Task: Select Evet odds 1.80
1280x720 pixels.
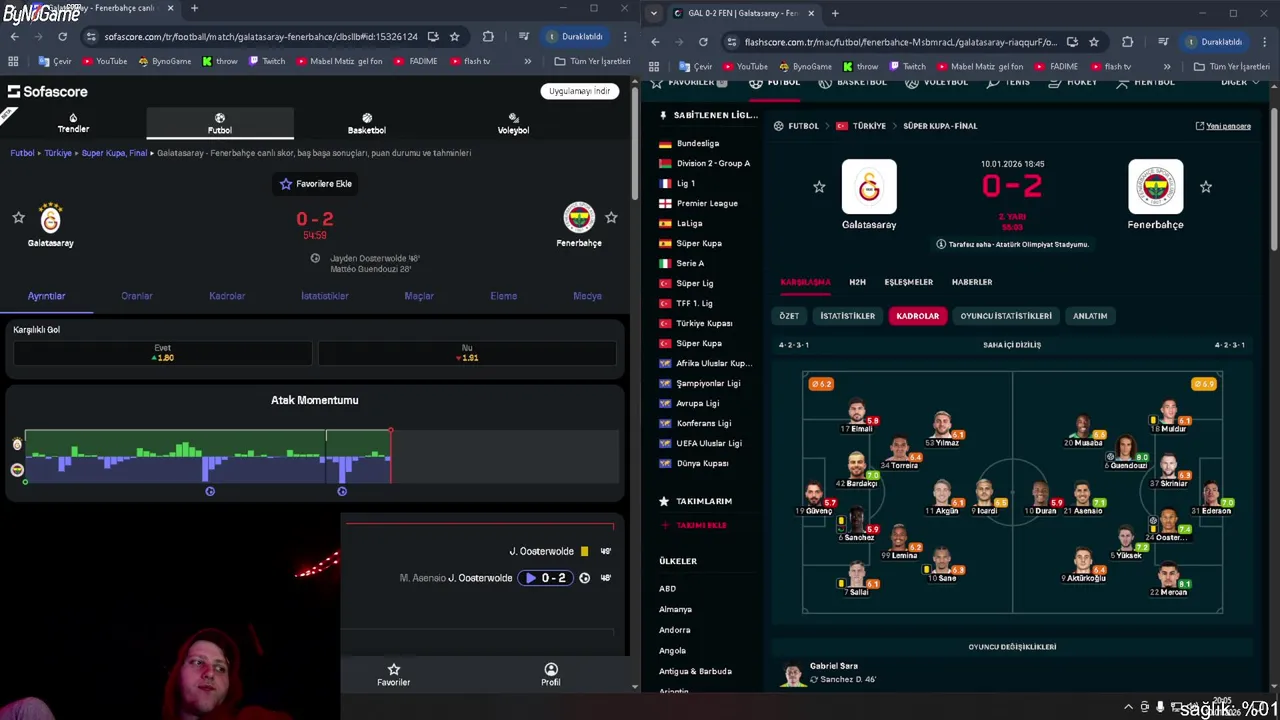Action: 162,353
